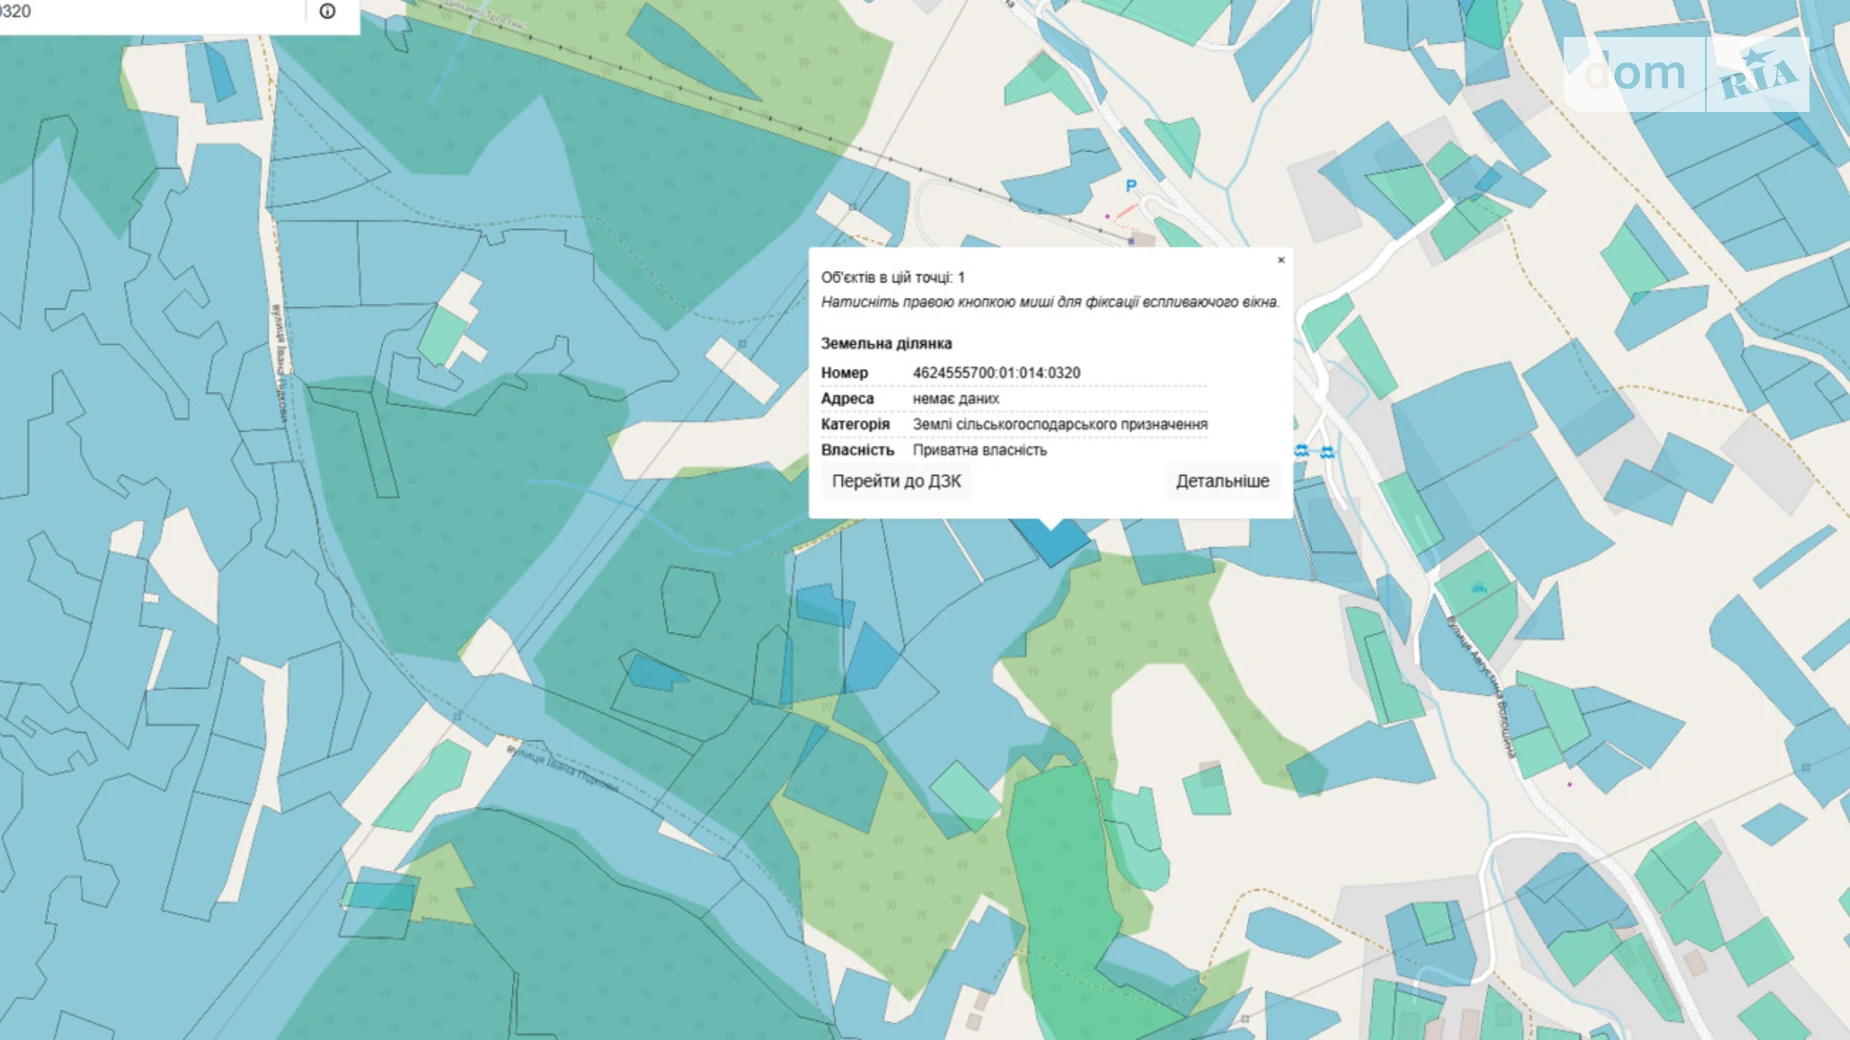Click the small building at lift line end
The width and height of the screenshot is (1850, 1040).
click(x=1142, y=240)
